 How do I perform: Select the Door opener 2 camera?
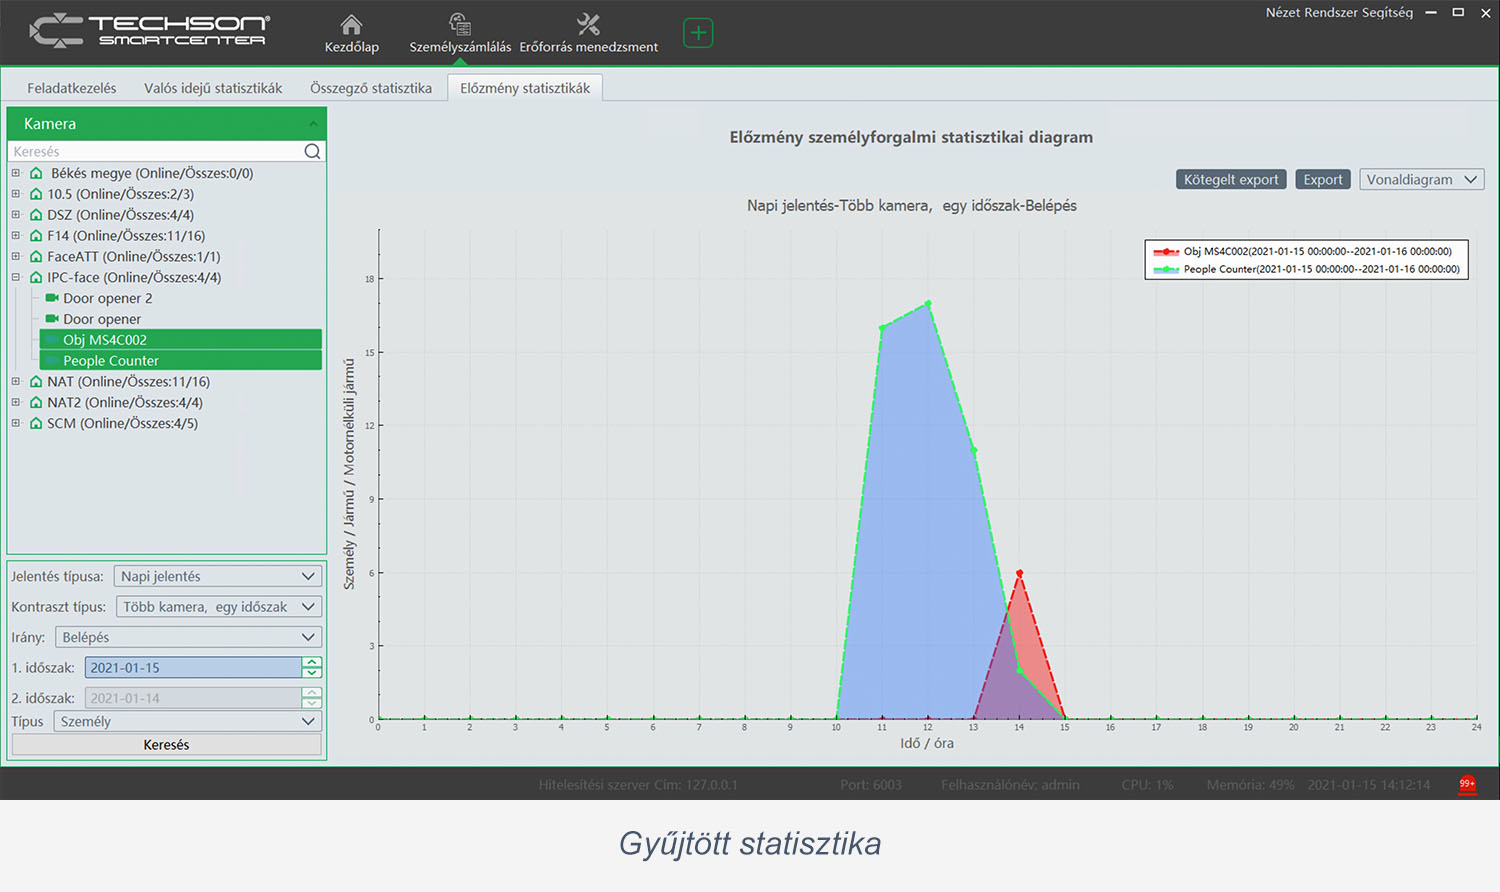107,298
